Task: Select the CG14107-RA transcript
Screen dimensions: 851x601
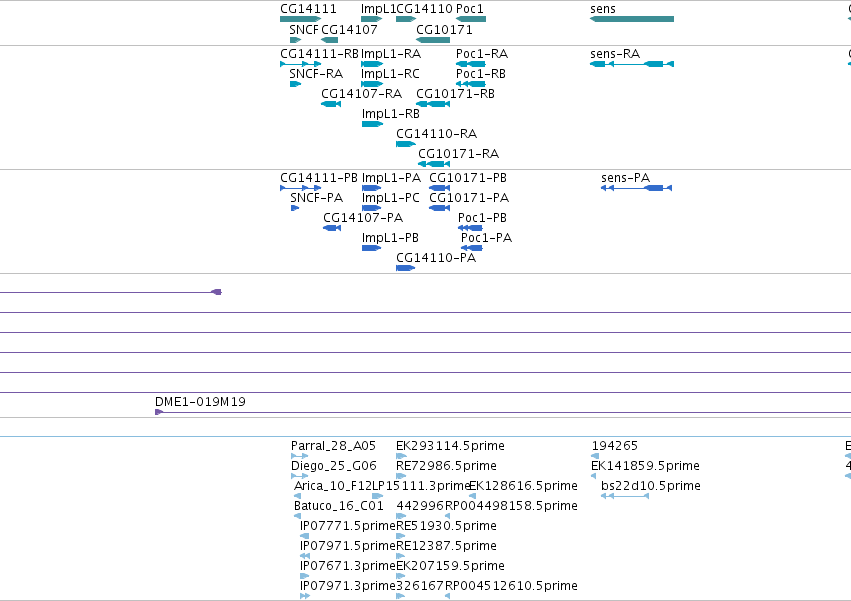Action: [331, 104]
